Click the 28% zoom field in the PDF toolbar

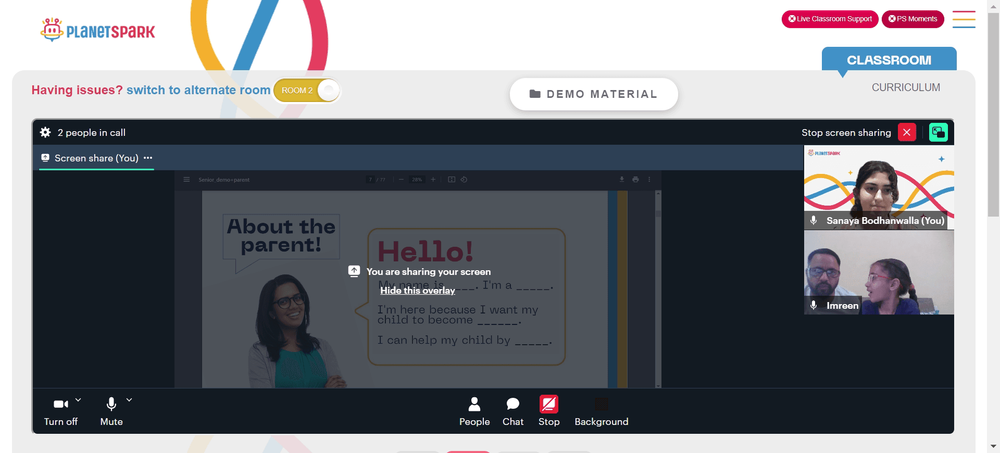(417, 179)
